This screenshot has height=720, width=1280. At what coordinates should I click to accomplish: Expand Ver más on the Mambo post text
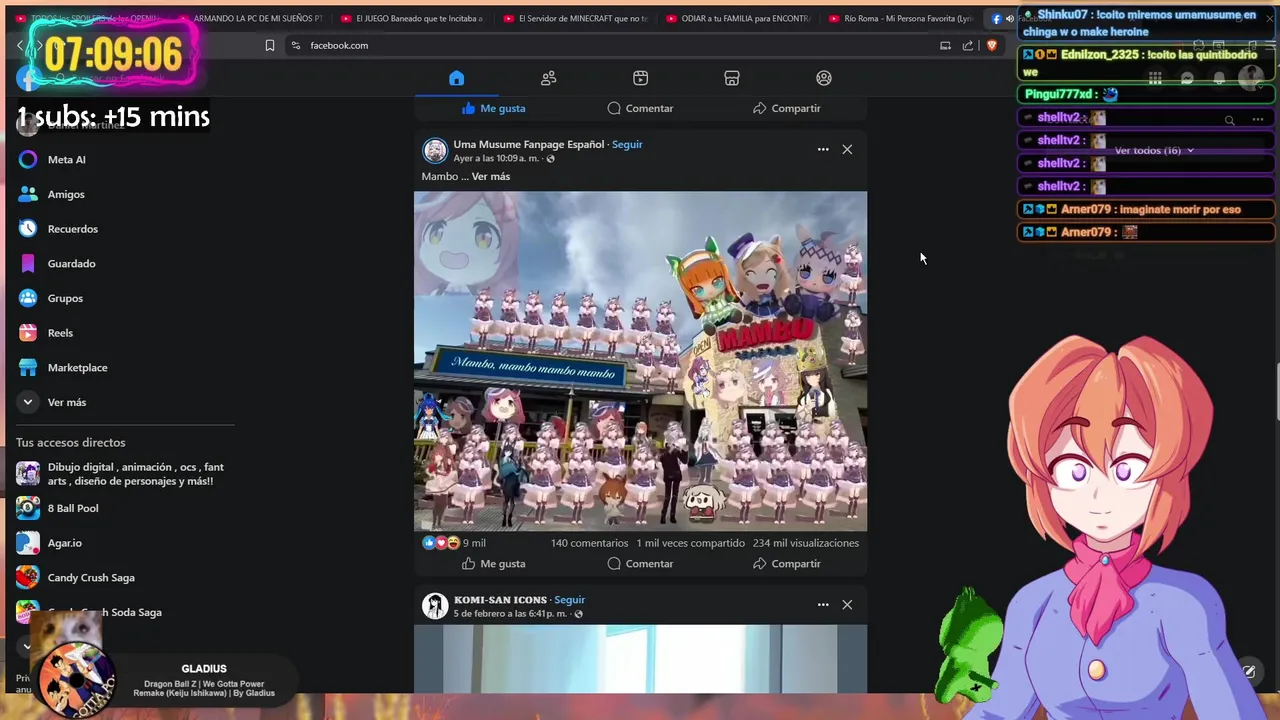tap(491, 176)
